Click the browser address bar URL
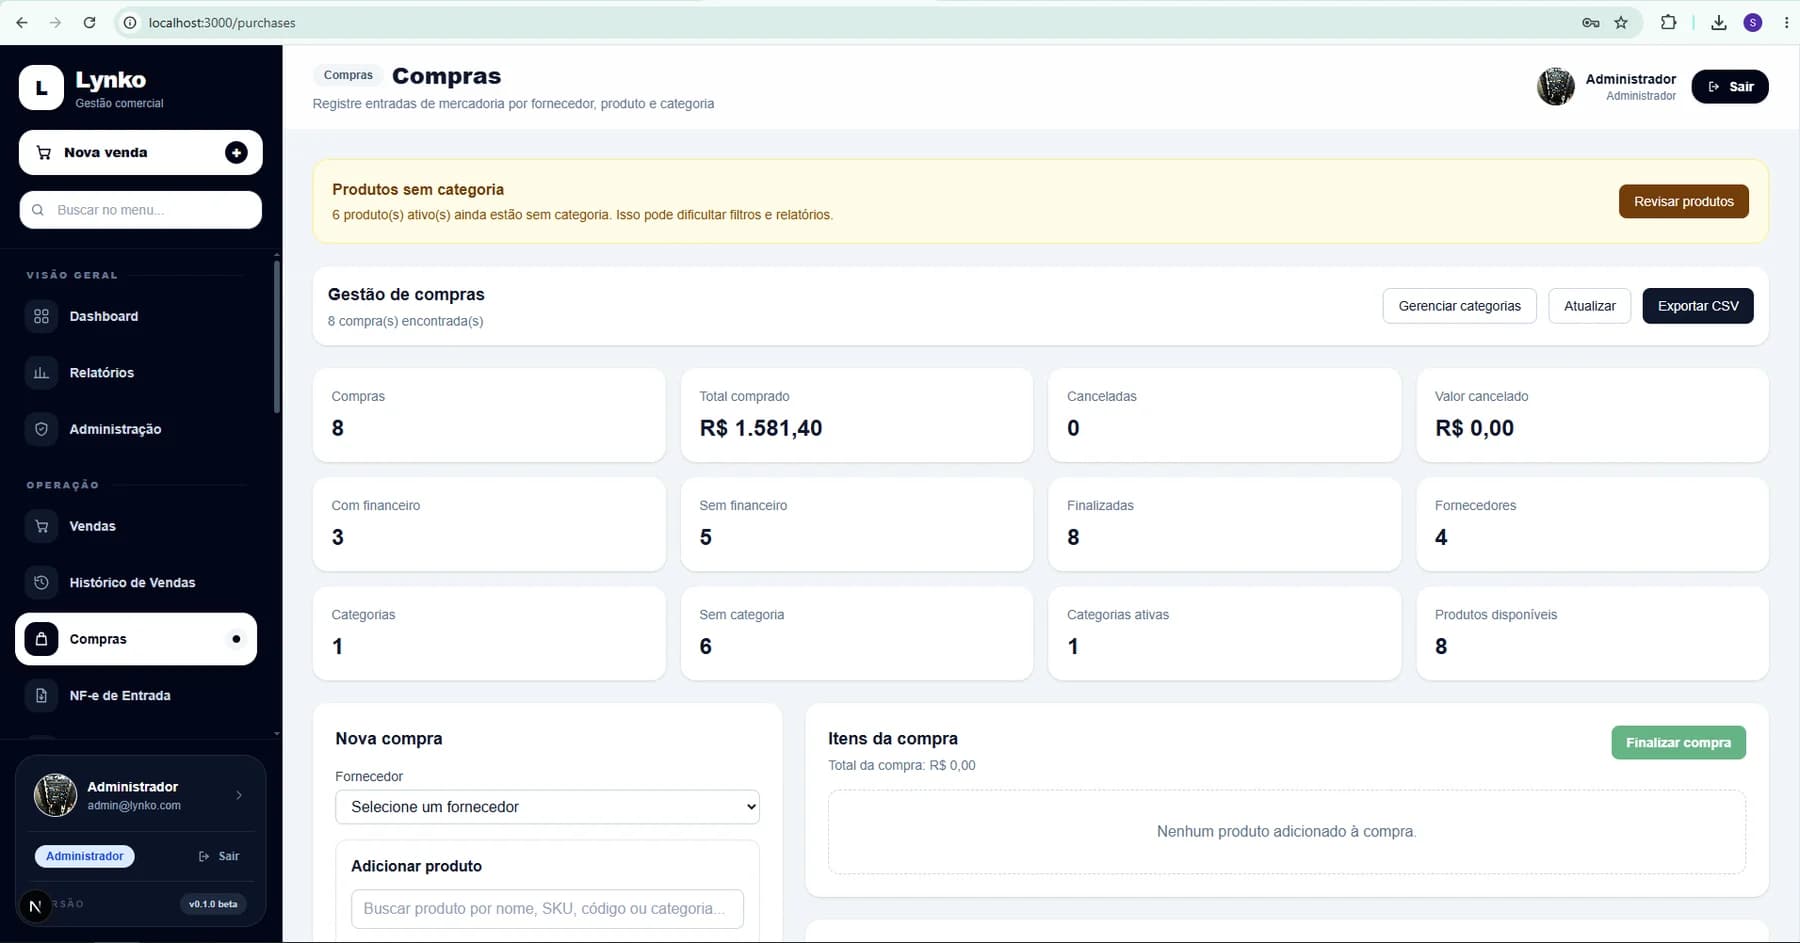Image resolution: width=1800 pixels, height=943 pixels. pos(222,22)
